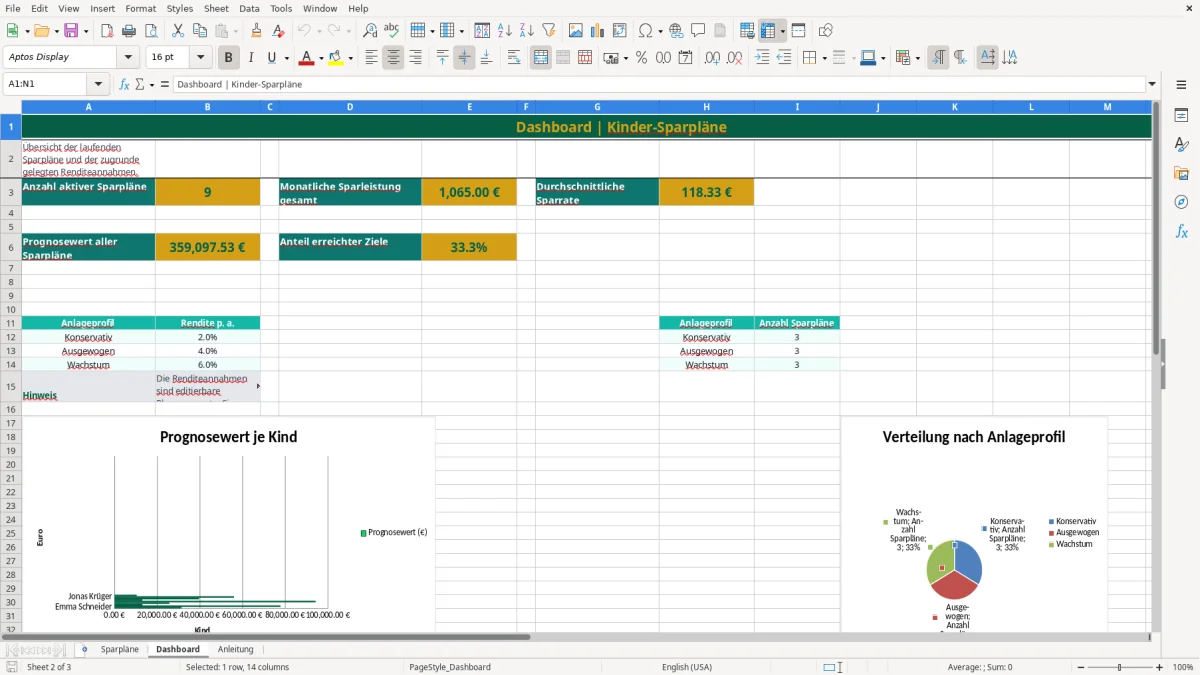This screenshot has height=675, width=1200.
Task: Open the sidebar Navigator compass icon
Action: pos(1181,202)
